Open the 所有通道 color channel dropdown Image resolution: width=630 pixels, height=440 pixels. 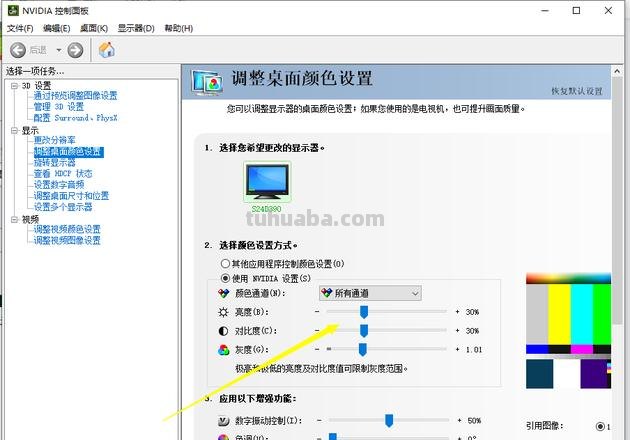click(x=370, y=293)
